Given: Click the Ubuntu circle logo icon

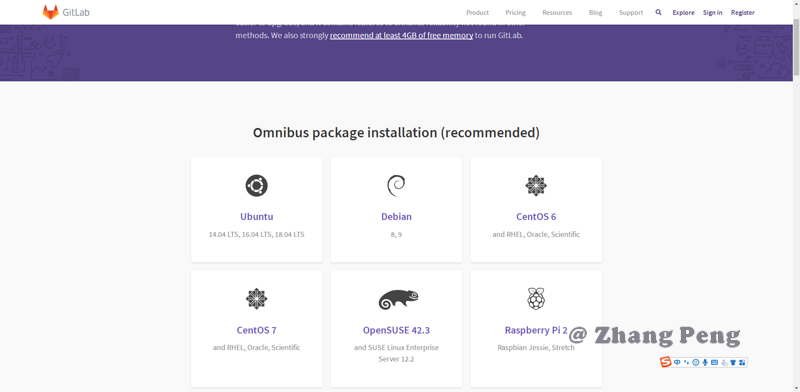Looking at the screenshot, I should point(256,185).
